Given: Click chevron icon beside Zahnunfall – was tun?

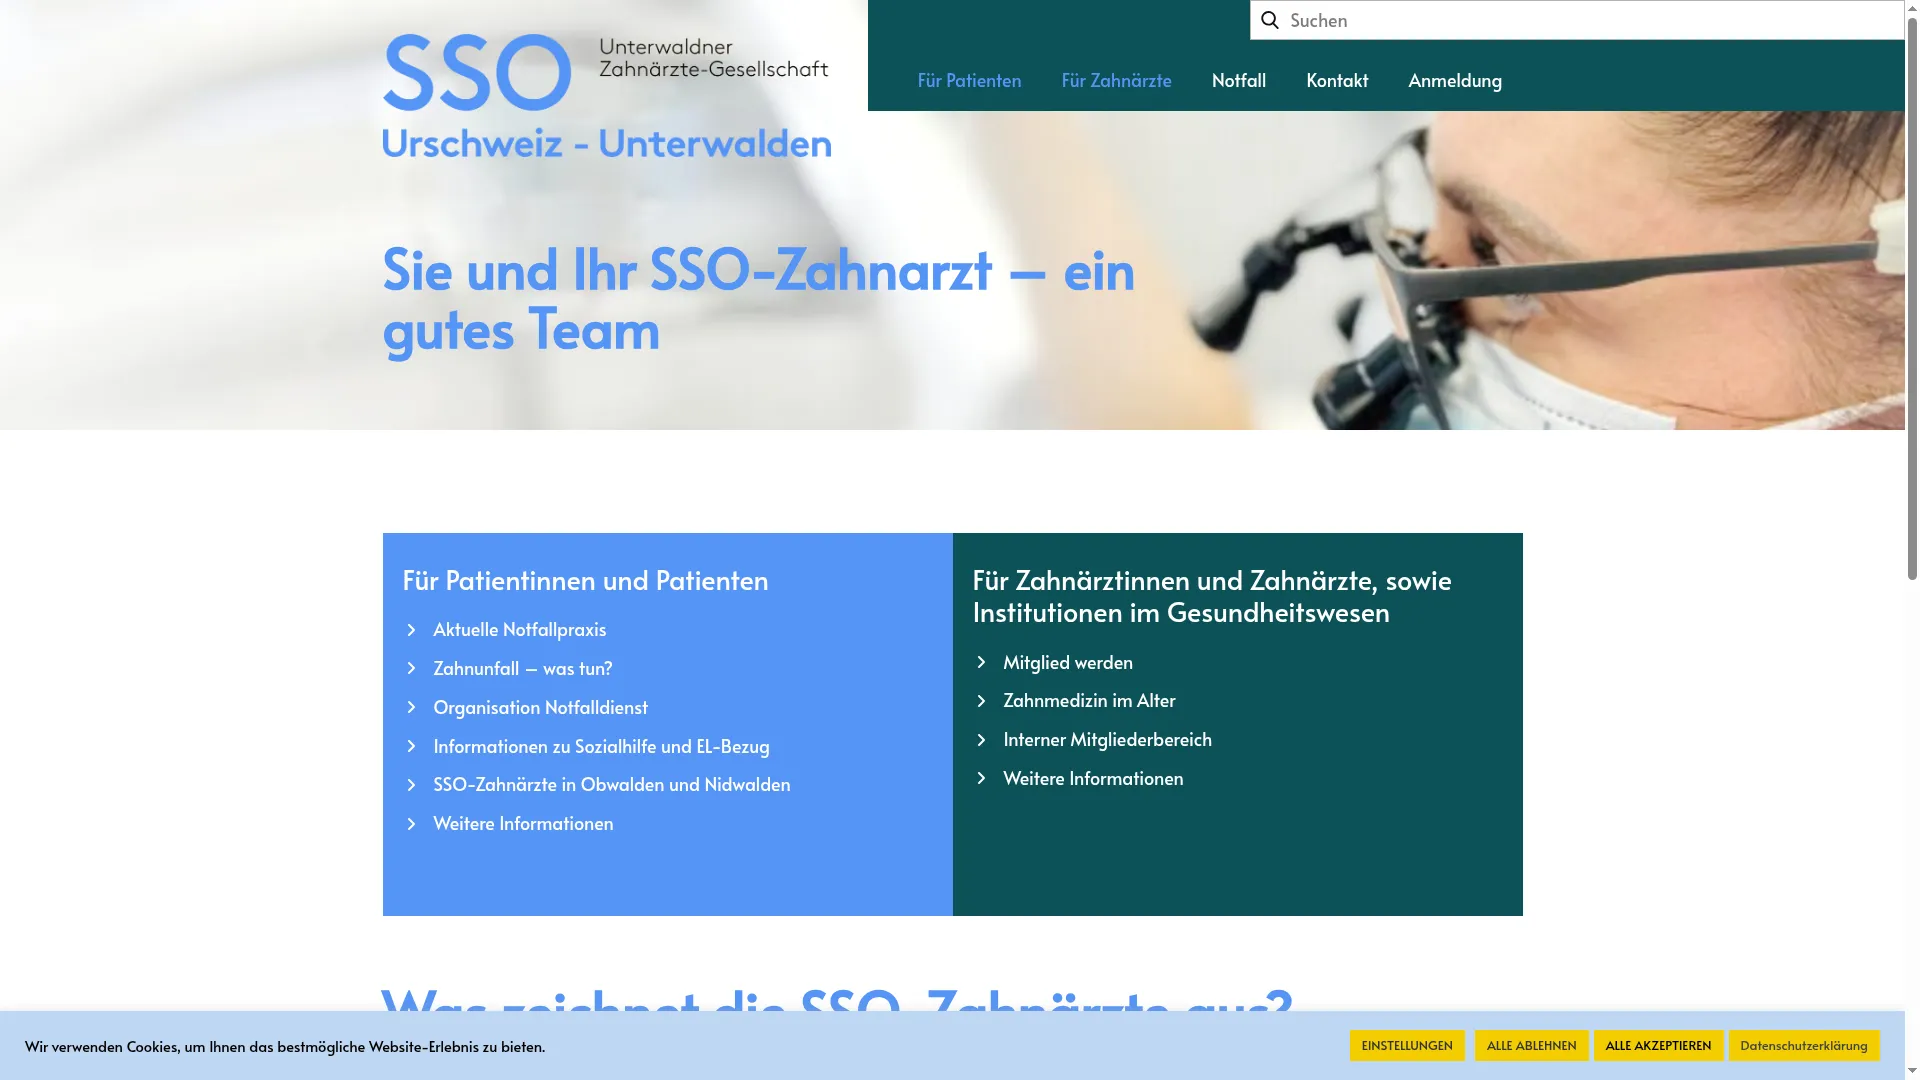Looking at the screenshot, I should (x=411, y=669).
